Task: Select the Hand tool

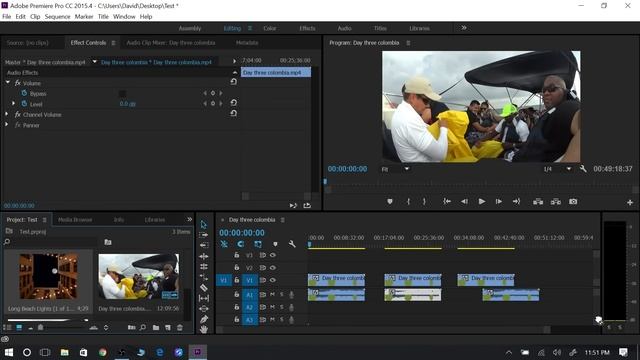Action: pyautogui.click(x=204, y=329)
